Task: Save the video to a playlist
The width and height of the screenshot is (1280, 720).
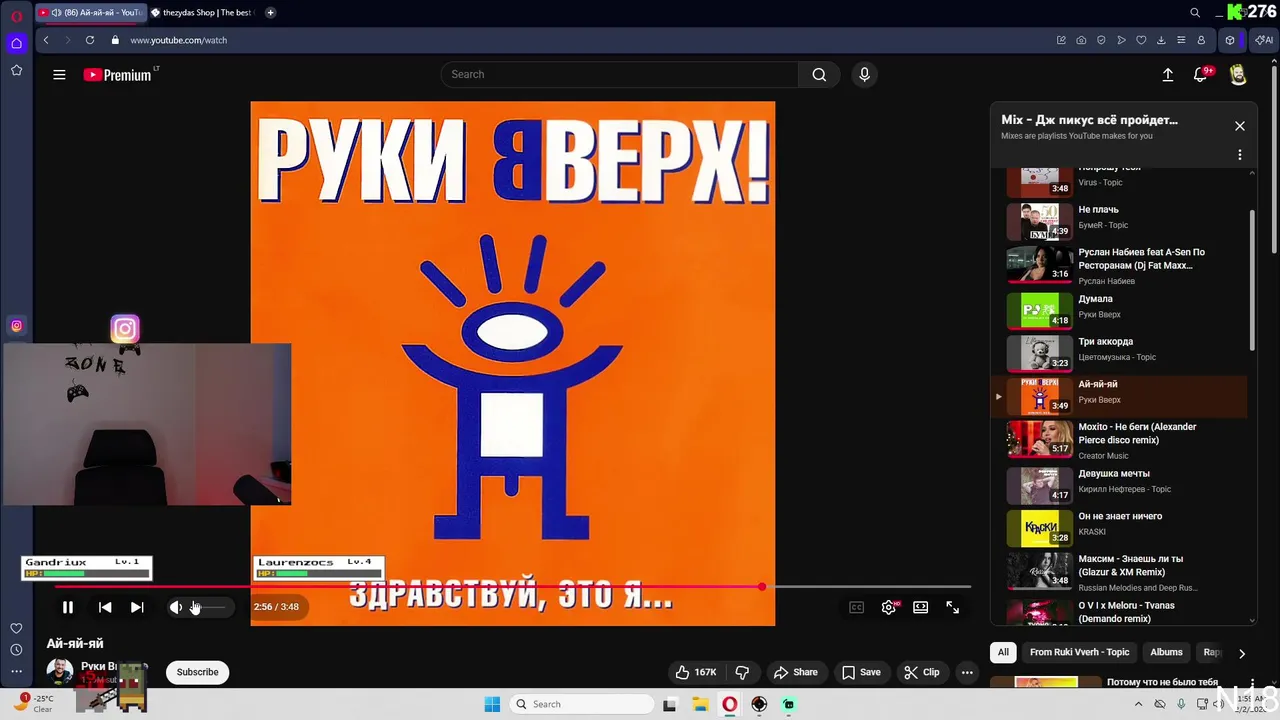Action: click(861, 672)
